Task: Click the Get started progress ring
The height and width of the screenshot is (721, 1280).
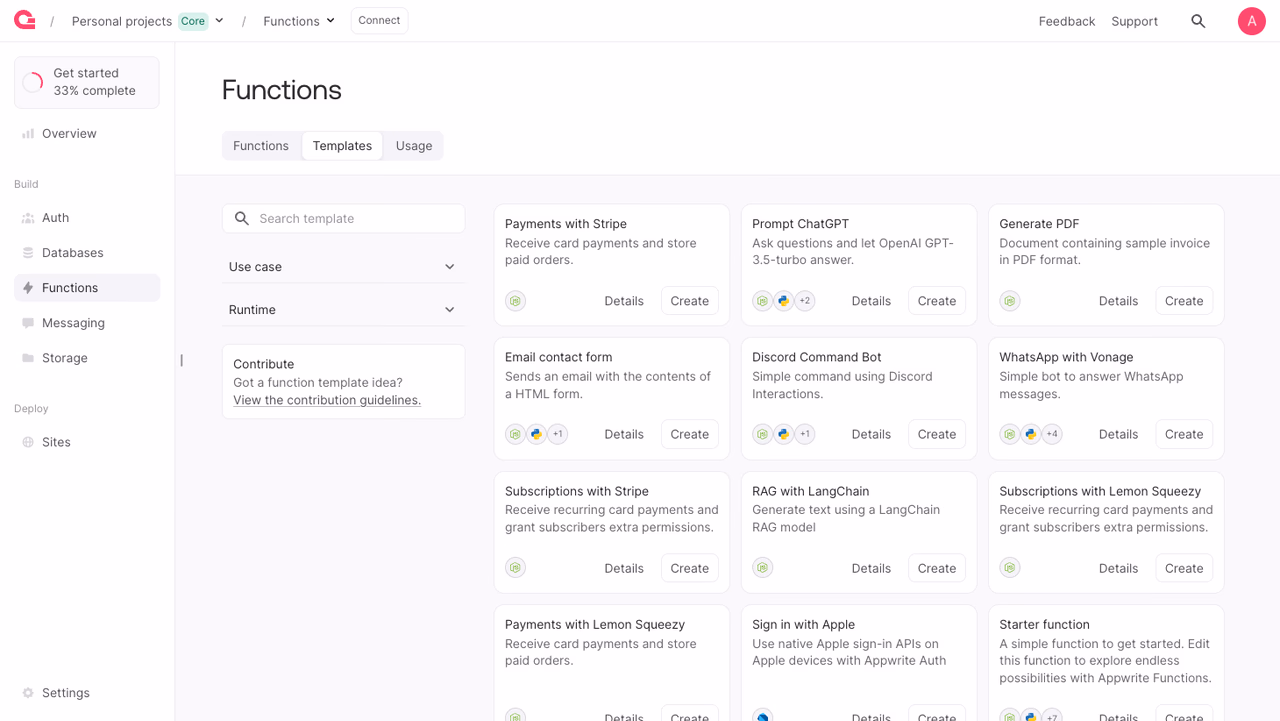Action: pyautogui.click(x=33, y=82)
